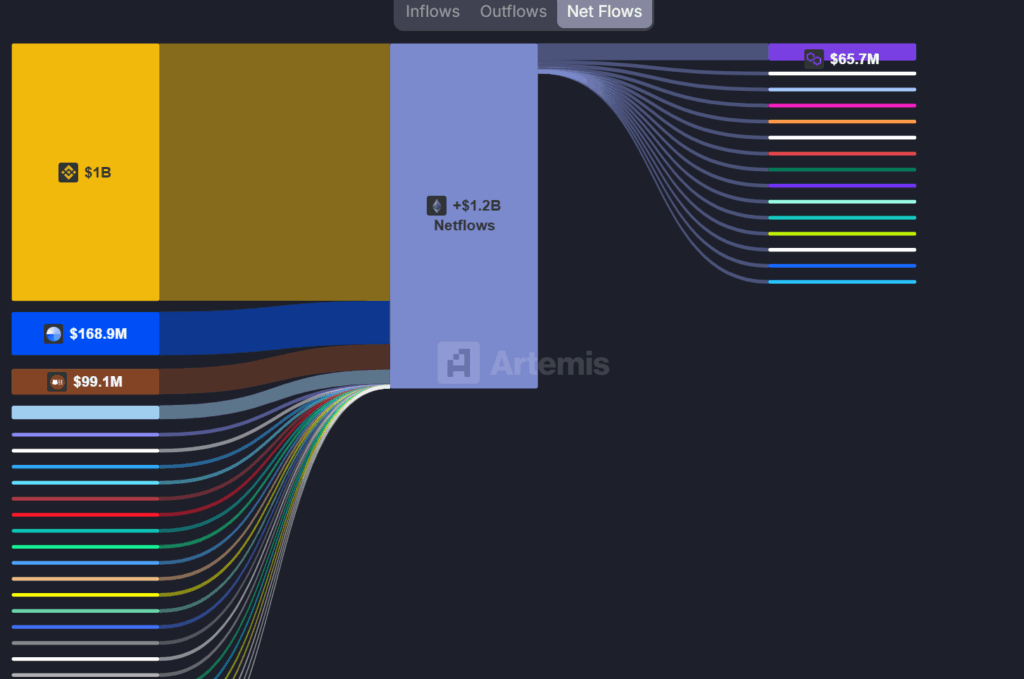This screenshot has height=679, width=1024.
Task: Select the tan source bar on the left
Action: click(86, 578)
